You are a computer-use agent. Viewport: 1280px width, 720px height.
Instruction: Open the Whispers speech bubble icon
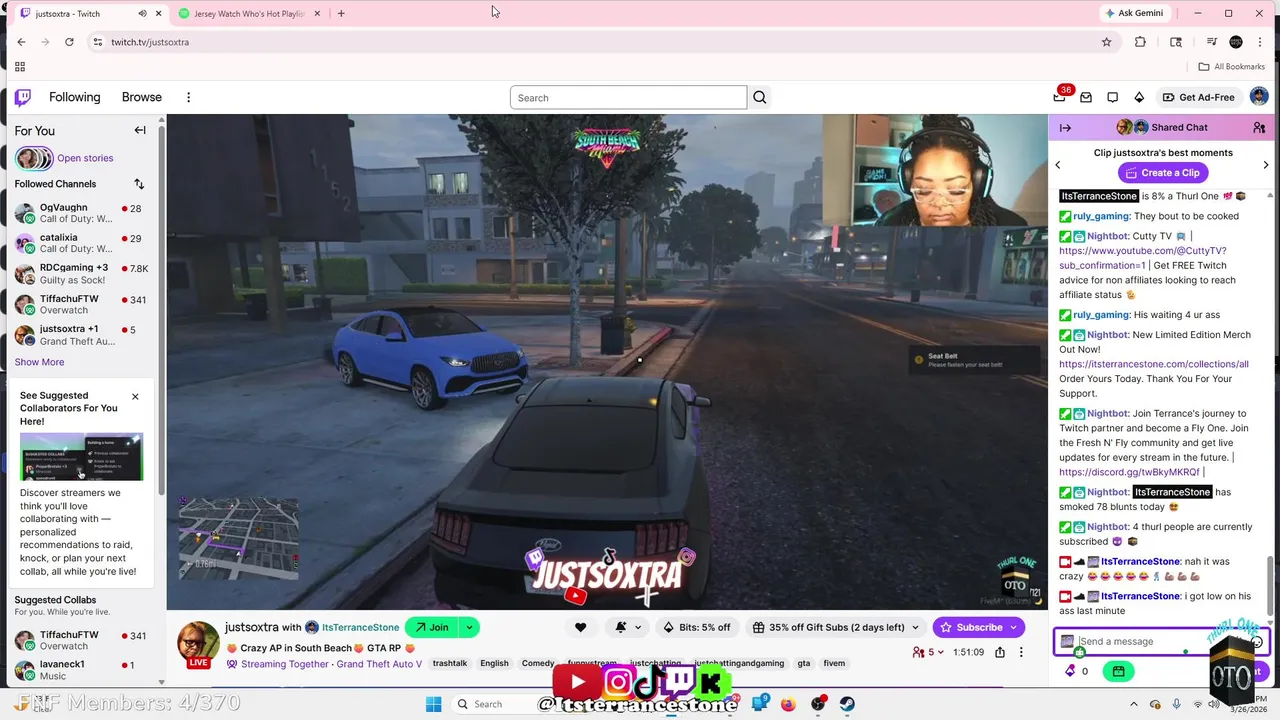pos(1112,97)
